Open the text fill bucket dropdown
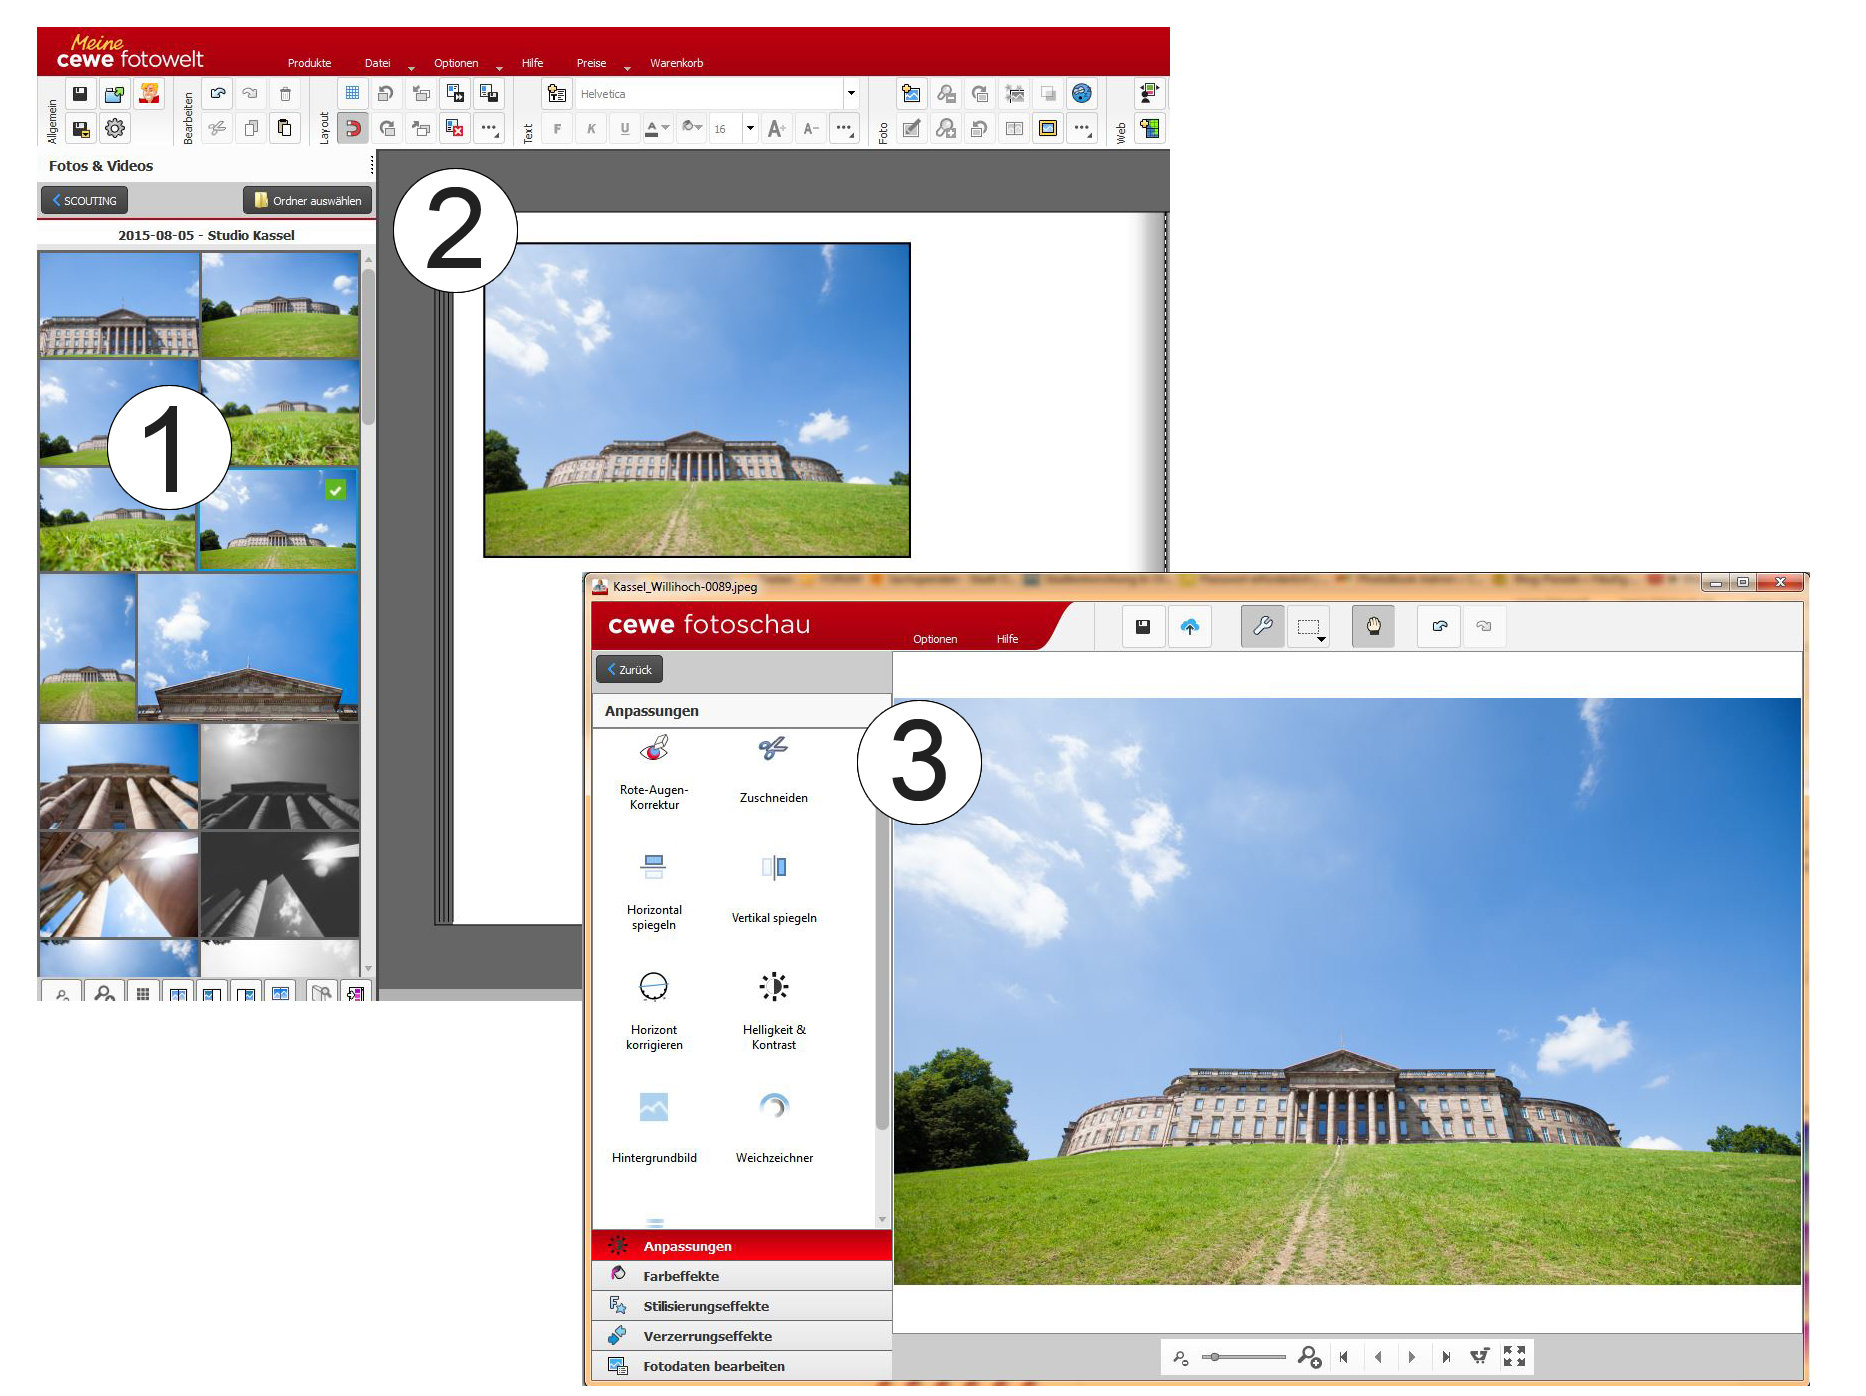 [692, 128]
